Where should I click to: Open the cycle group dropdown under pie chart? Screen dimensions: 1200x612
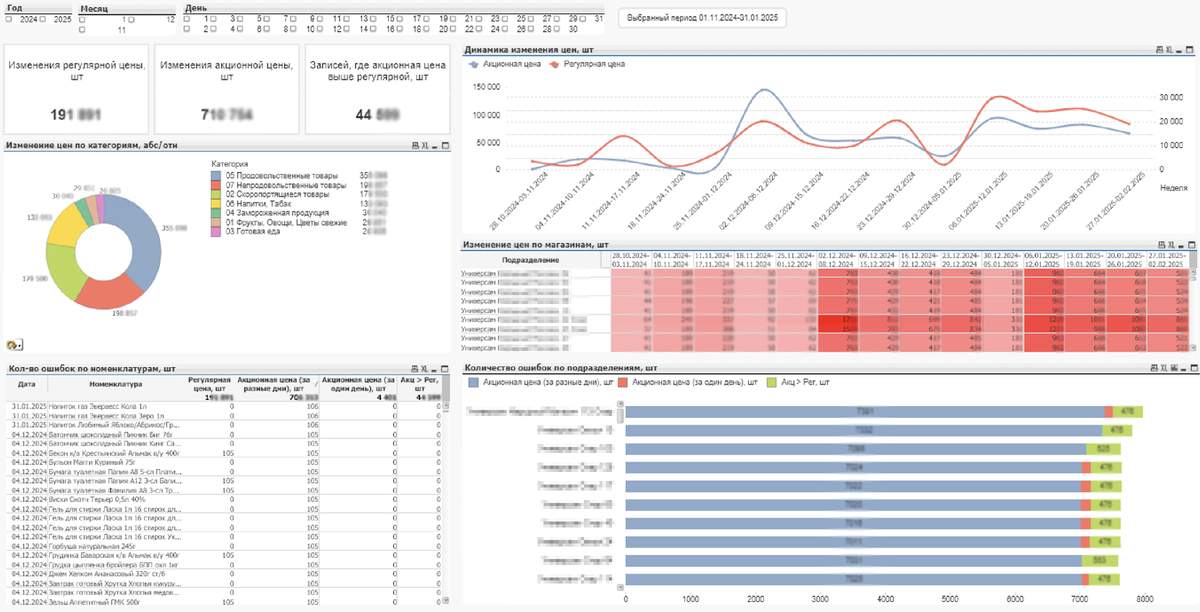13,345
